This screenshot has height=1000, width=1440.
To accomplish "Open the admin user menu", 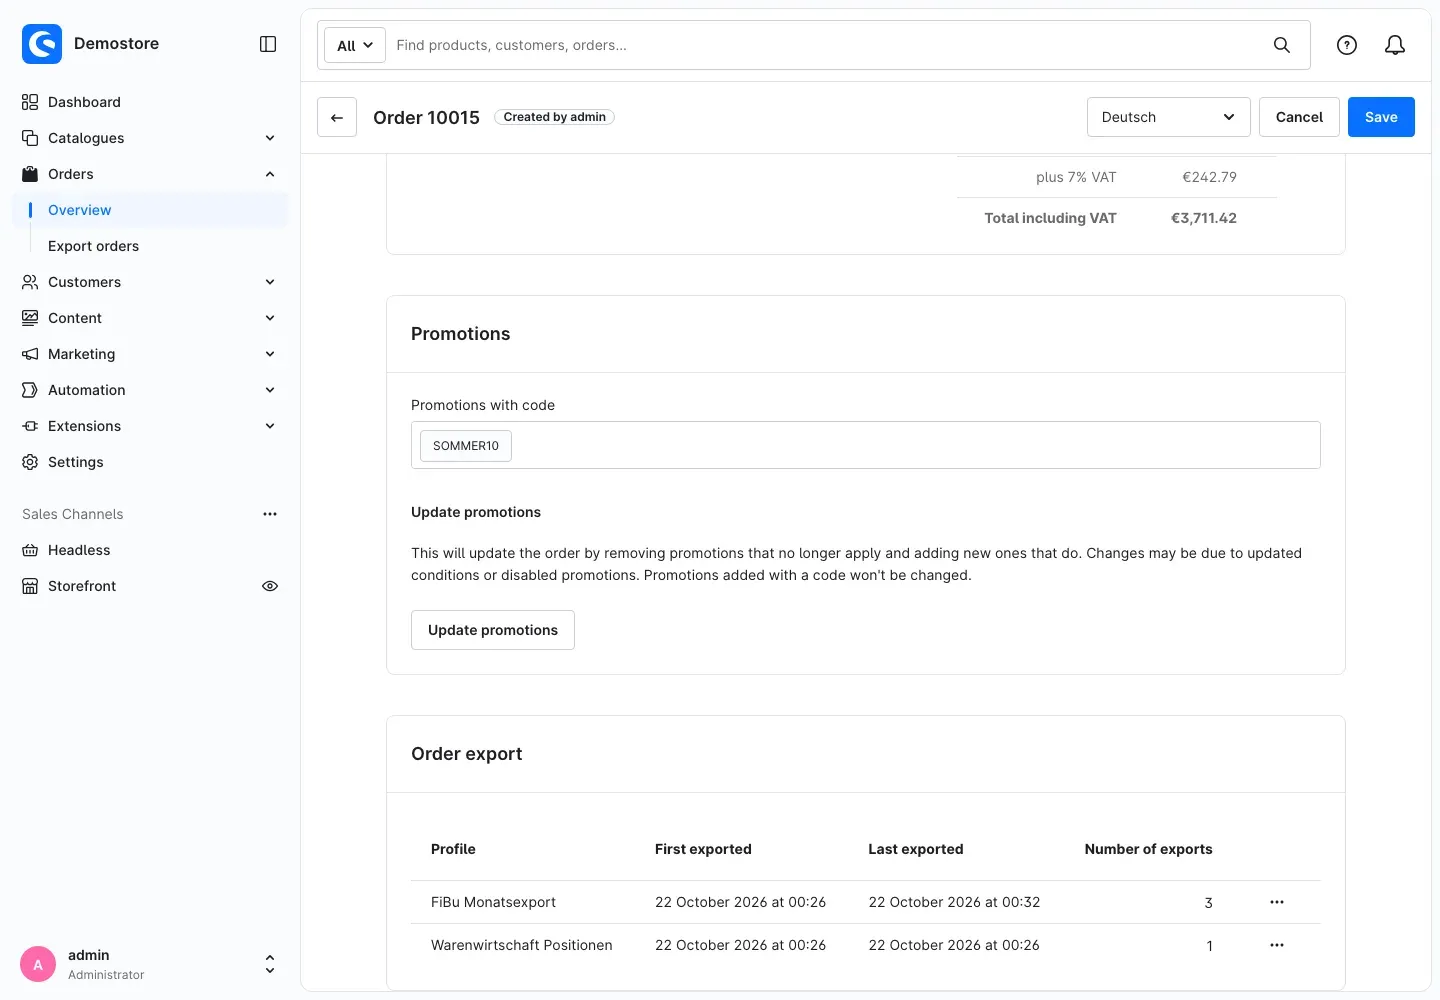I will [x=150, y=964].
